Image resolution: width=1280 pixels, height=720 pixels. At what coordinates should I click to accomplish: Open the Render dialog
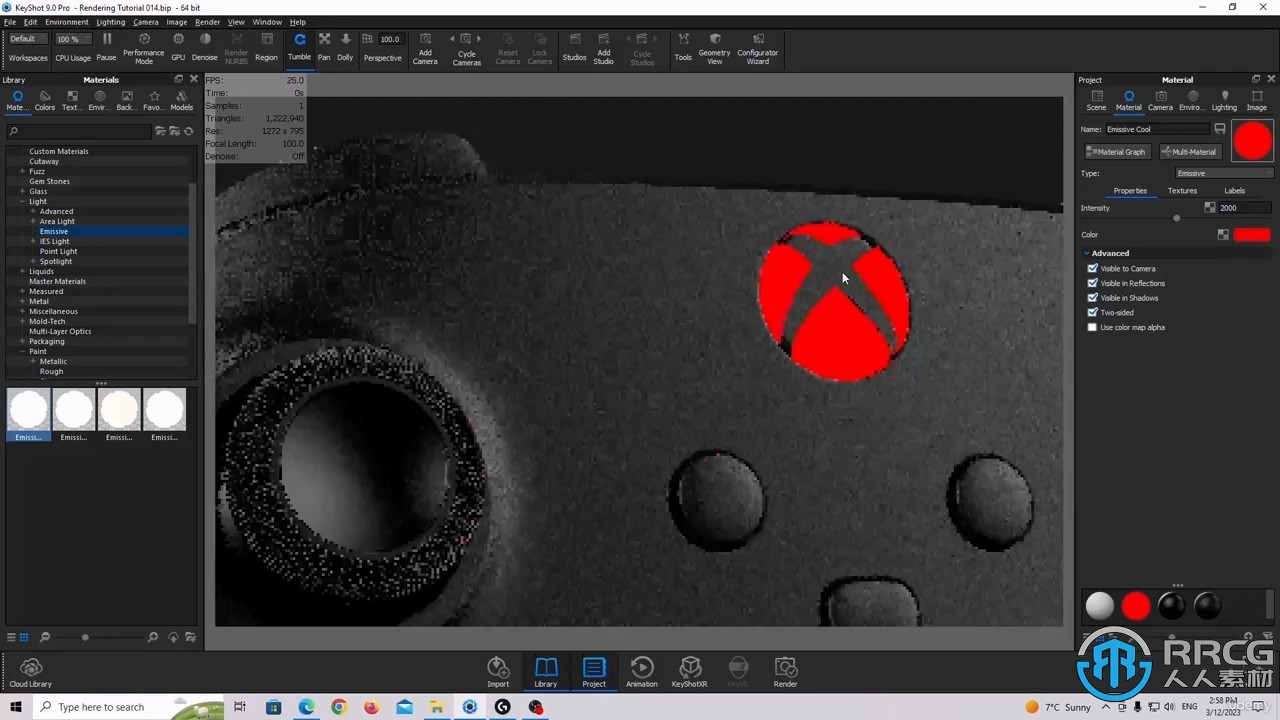coord(785,671)
